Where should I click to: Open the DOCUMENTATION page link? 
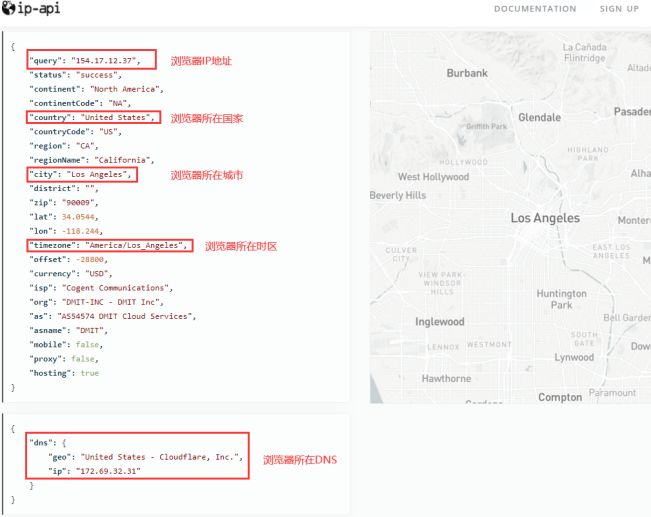pos(535,9)
